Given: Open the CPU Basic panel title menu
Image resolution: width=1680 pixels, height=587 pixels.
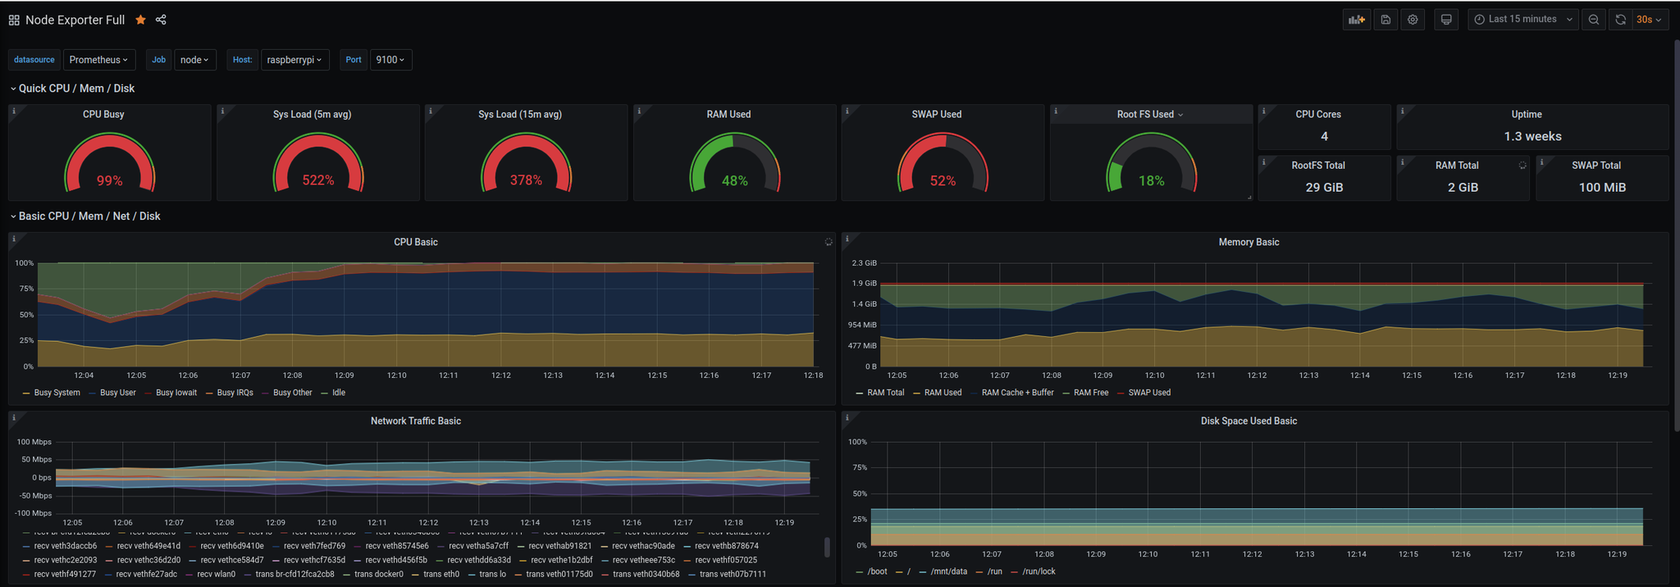Looking at the screenshot, I should tap(415, 242).
